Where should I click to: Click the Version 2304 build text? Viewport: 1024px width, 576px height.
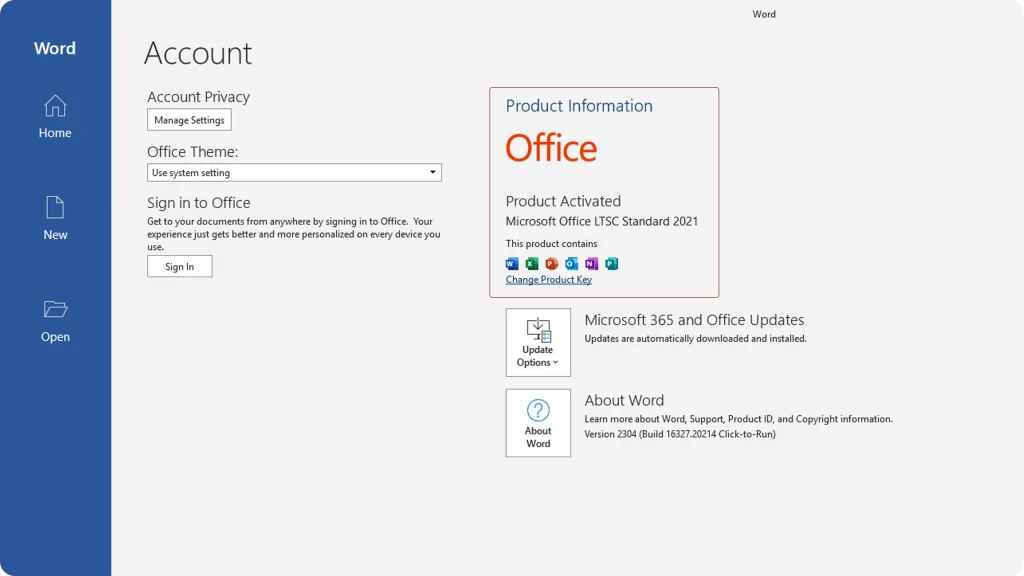click(680, 434)
